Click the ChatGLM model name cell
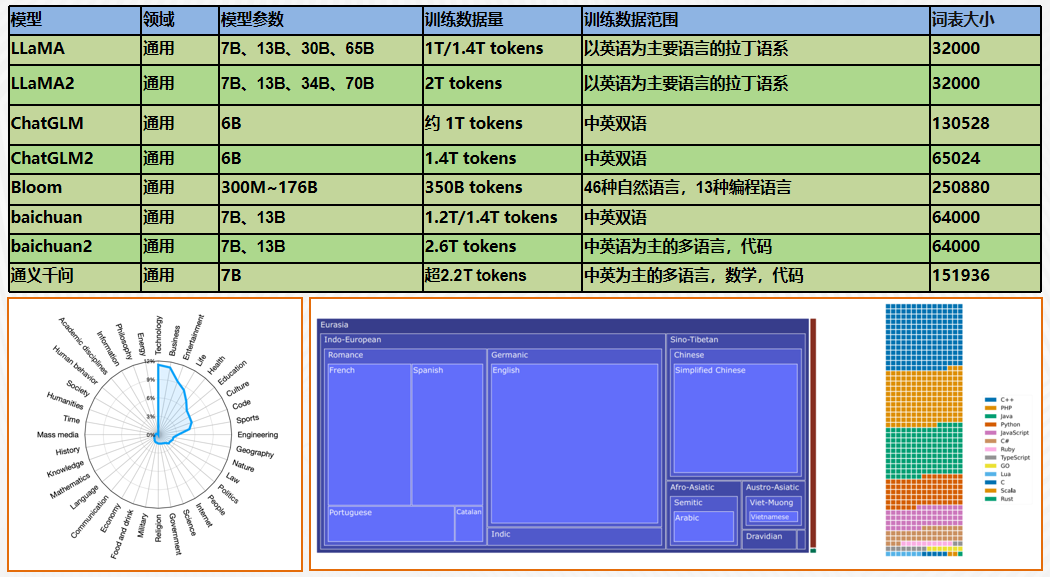This screenshot has width=1050, height=577. (74, 125)
